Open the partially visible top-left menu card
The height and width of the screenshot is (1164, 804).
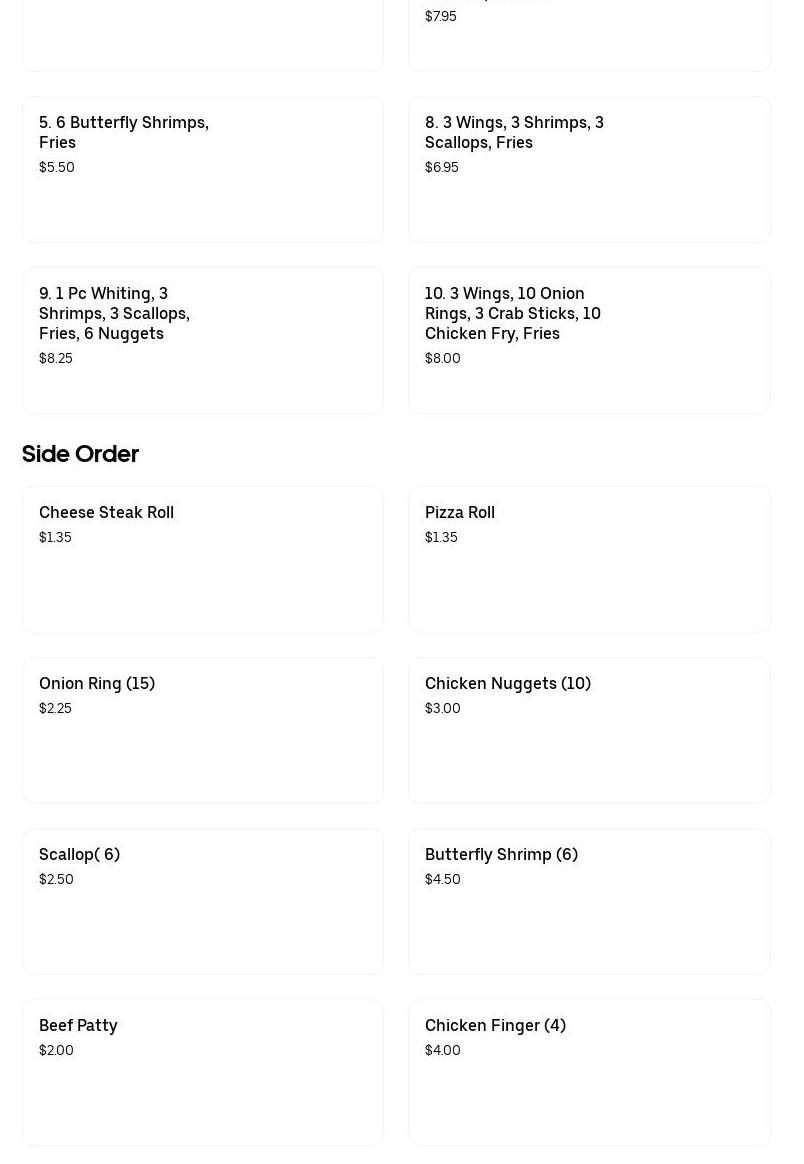click(203, 35)
